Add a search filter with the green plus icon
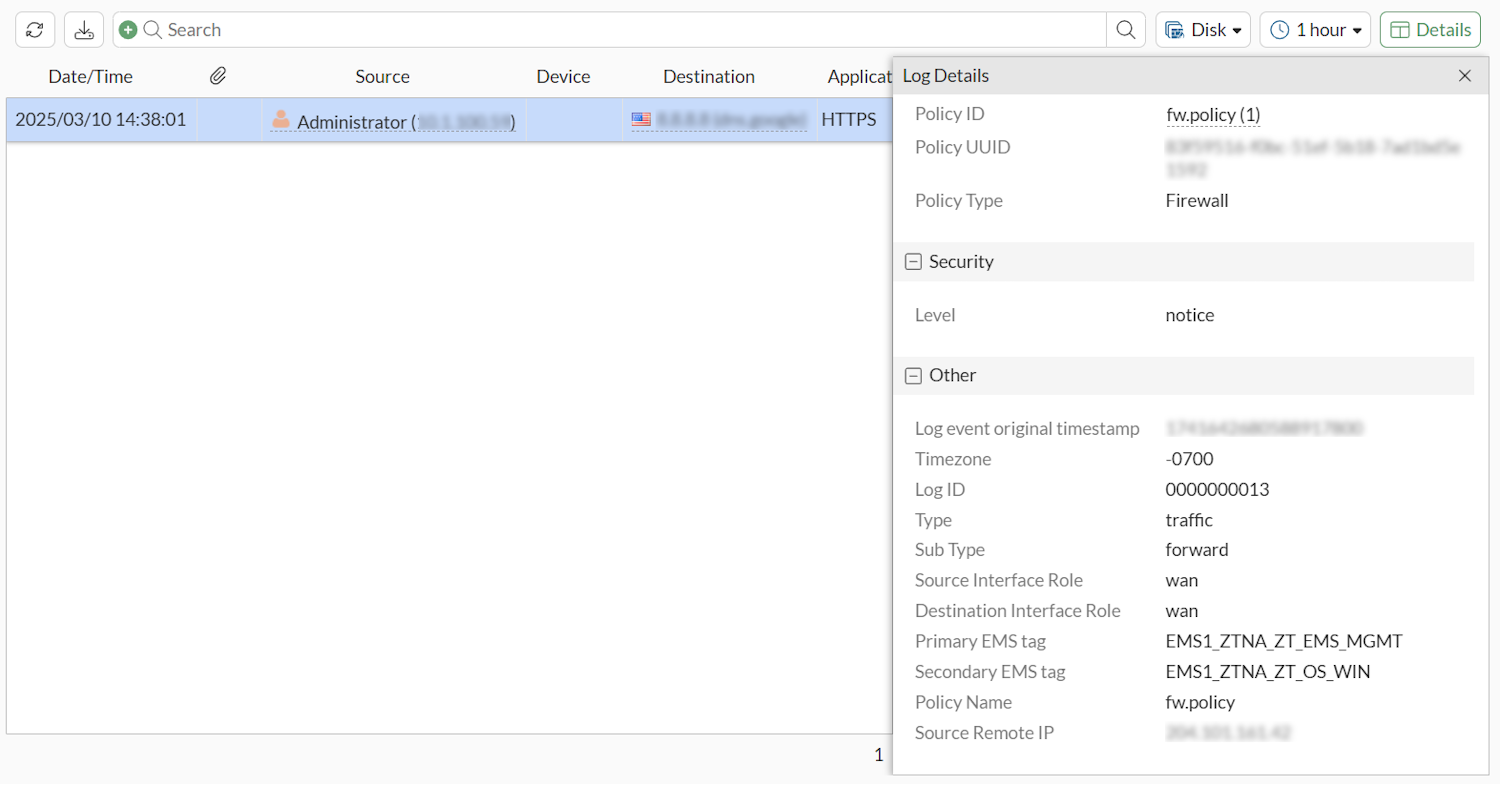 (127, 29)
